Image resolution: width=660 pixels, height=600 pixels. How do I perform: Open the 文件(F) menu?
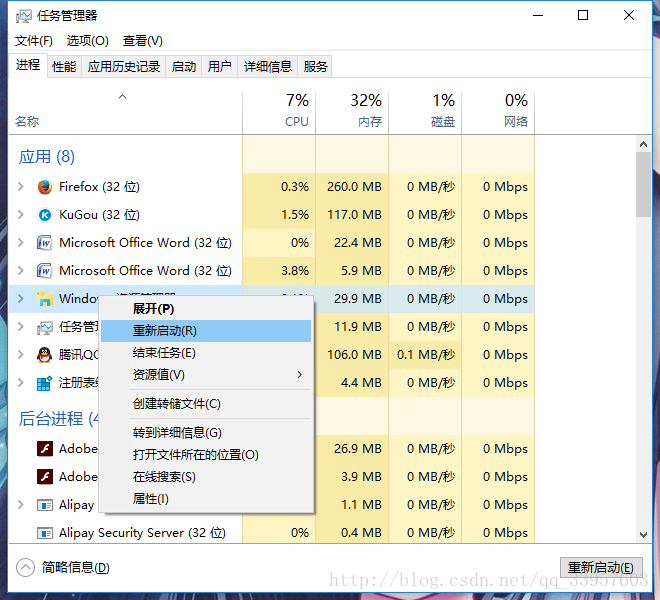[34, 41]
